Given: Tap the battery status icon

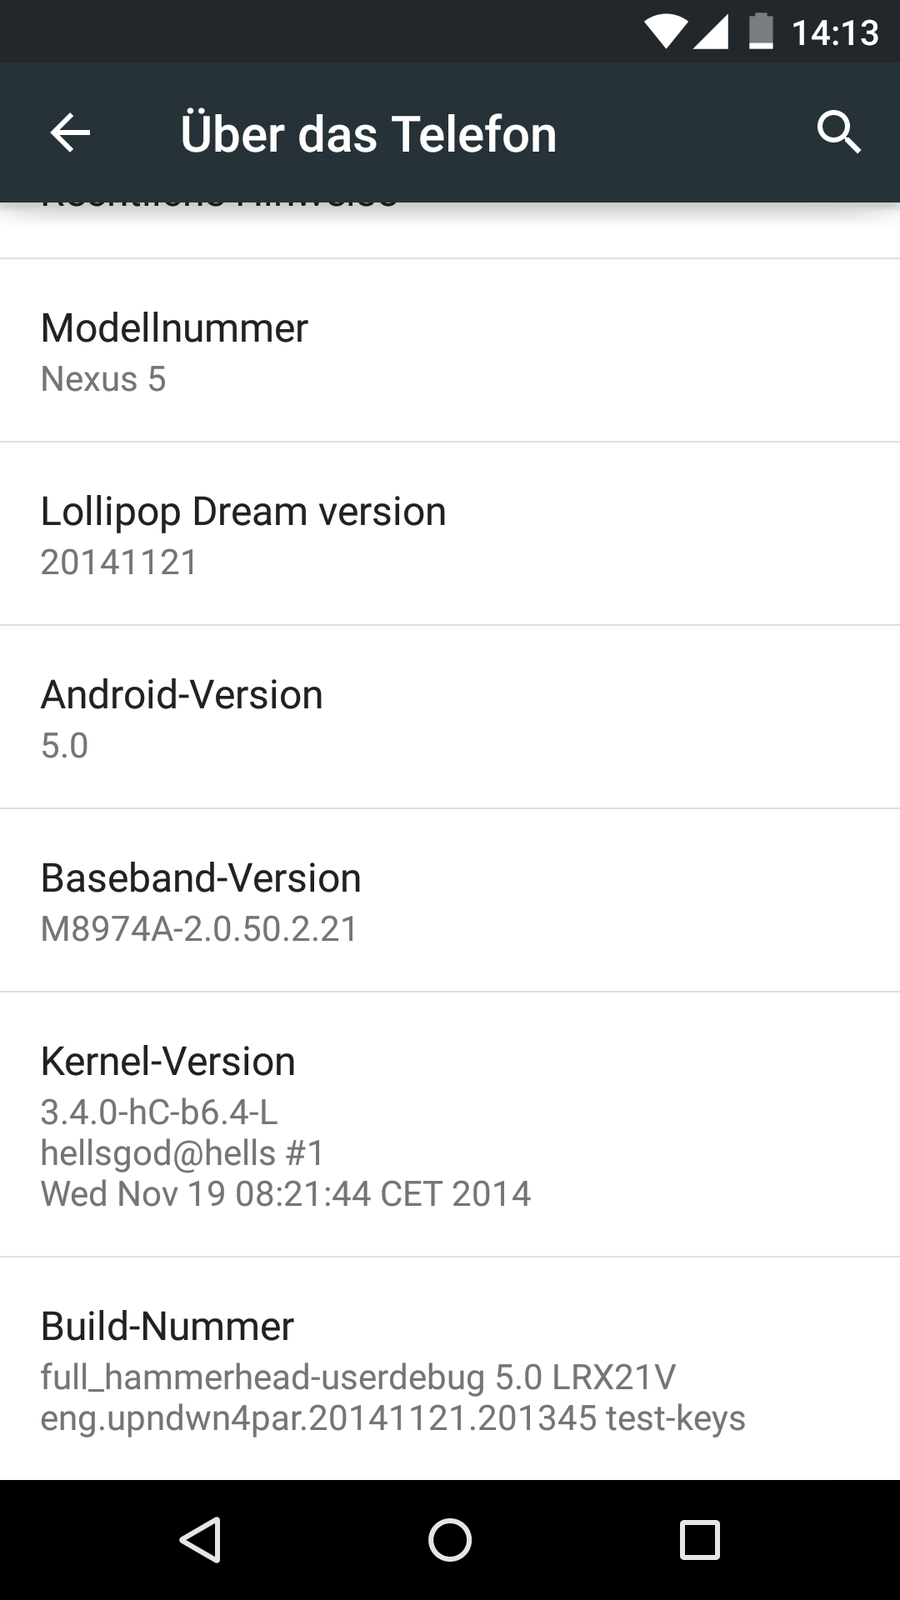Looking at the screenshot, I should point(761,31).
